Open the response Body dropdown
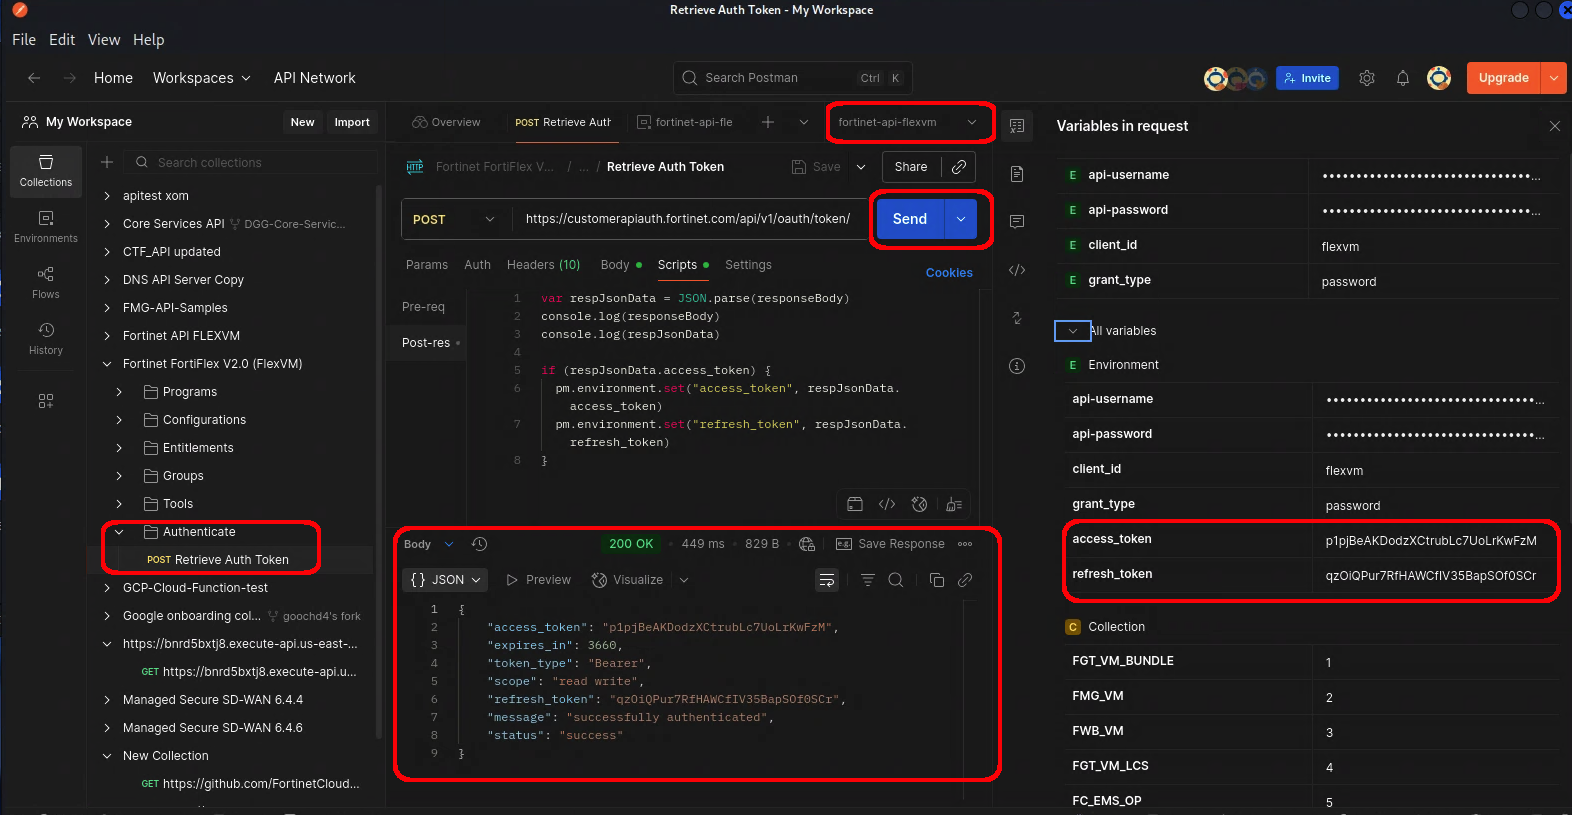1572x815 pixels. pos(429,544)
